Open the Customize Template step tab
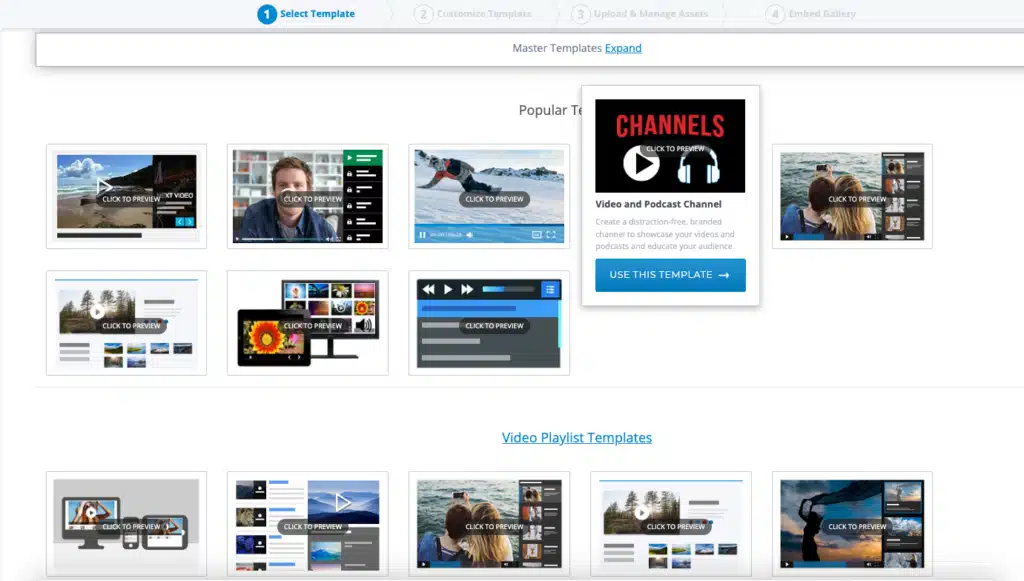1024x581 pixels. 484,14
